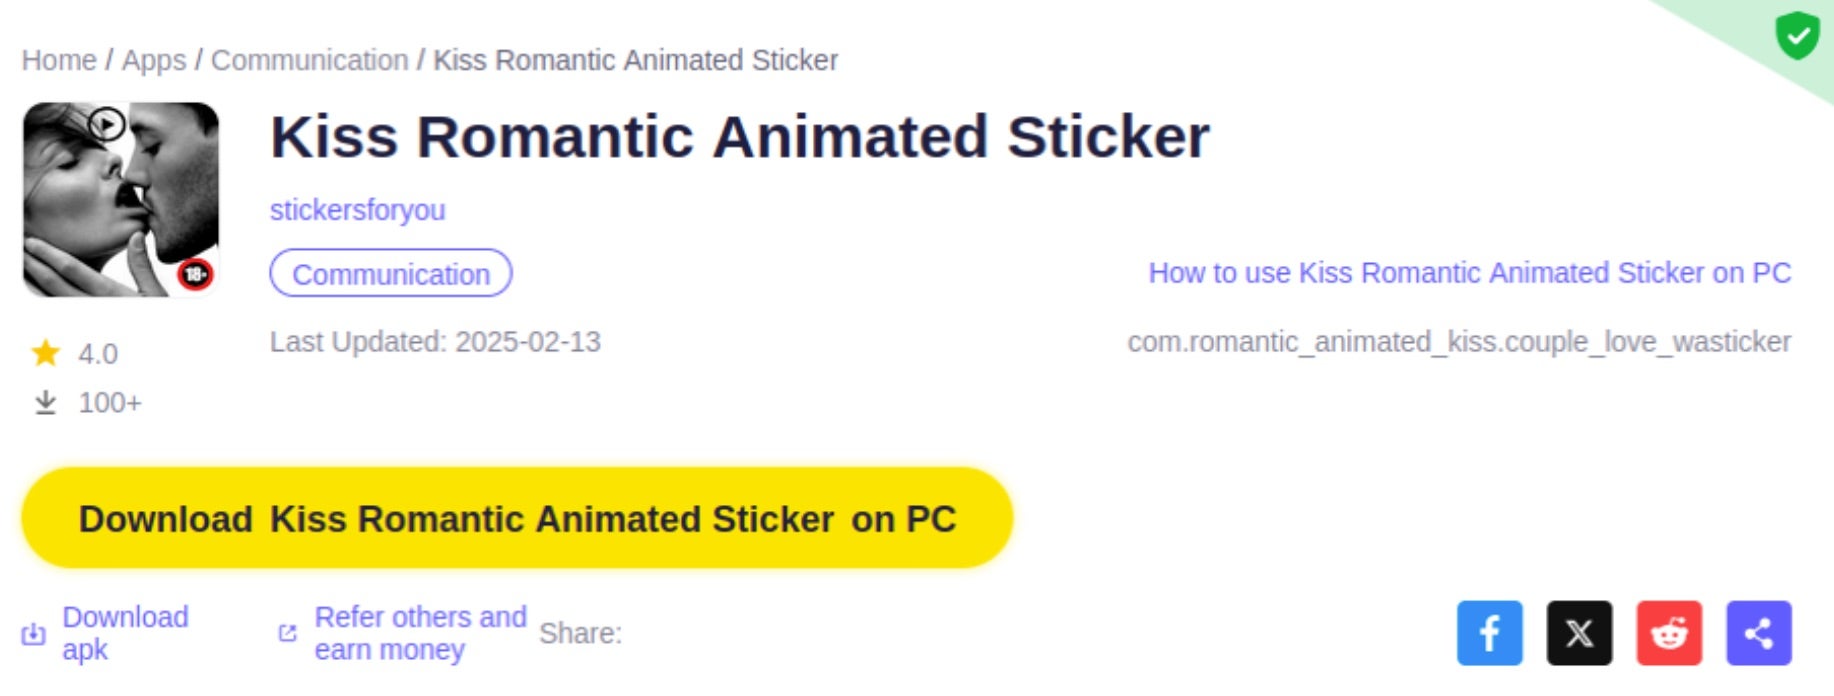Click the external-link icon beside Refer others

coord(287,633)
